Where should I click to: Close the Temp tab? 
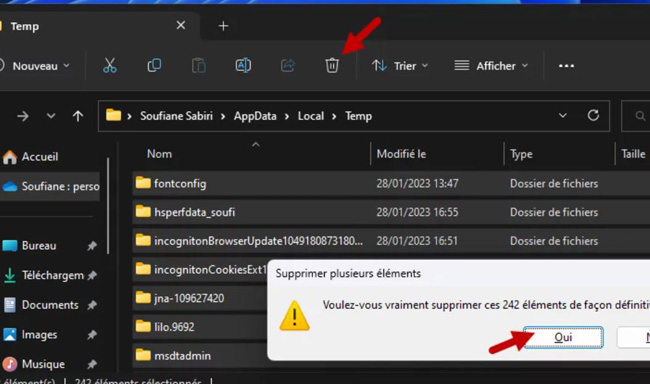(181, 26)
